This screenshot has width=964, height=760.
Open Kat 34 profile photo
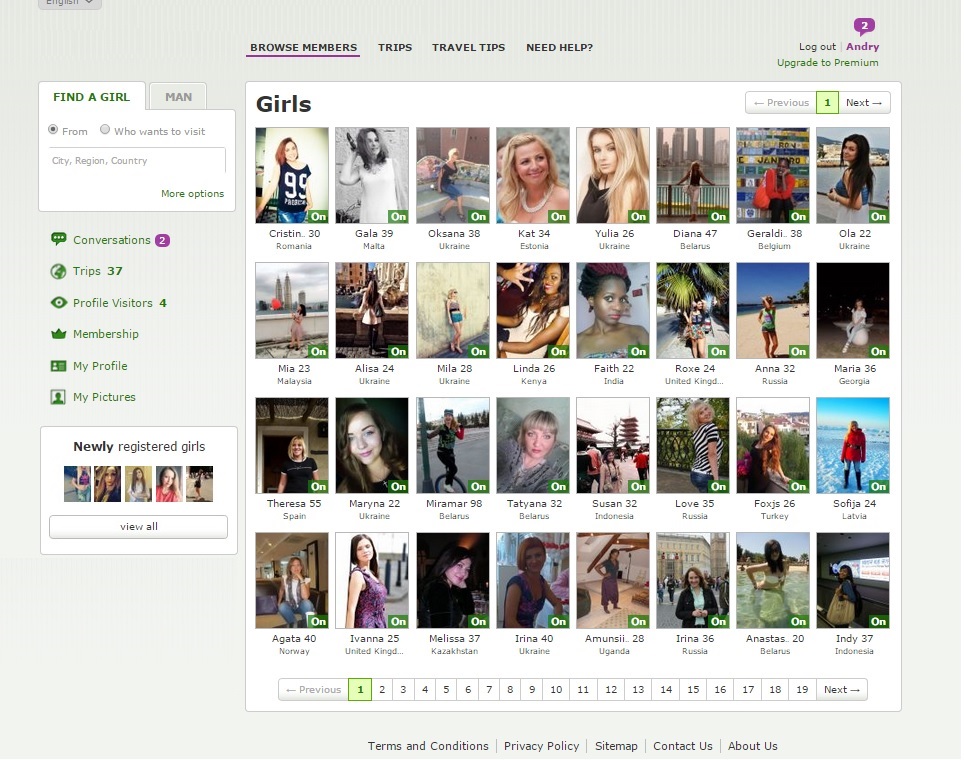(x=533, y=175)
